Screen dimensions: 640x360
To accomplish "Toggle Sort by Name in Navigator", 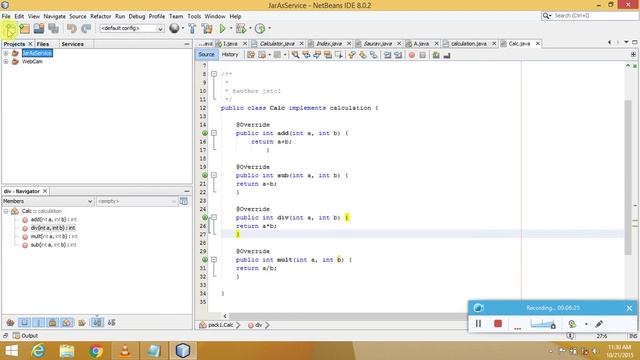I will 97,322.
